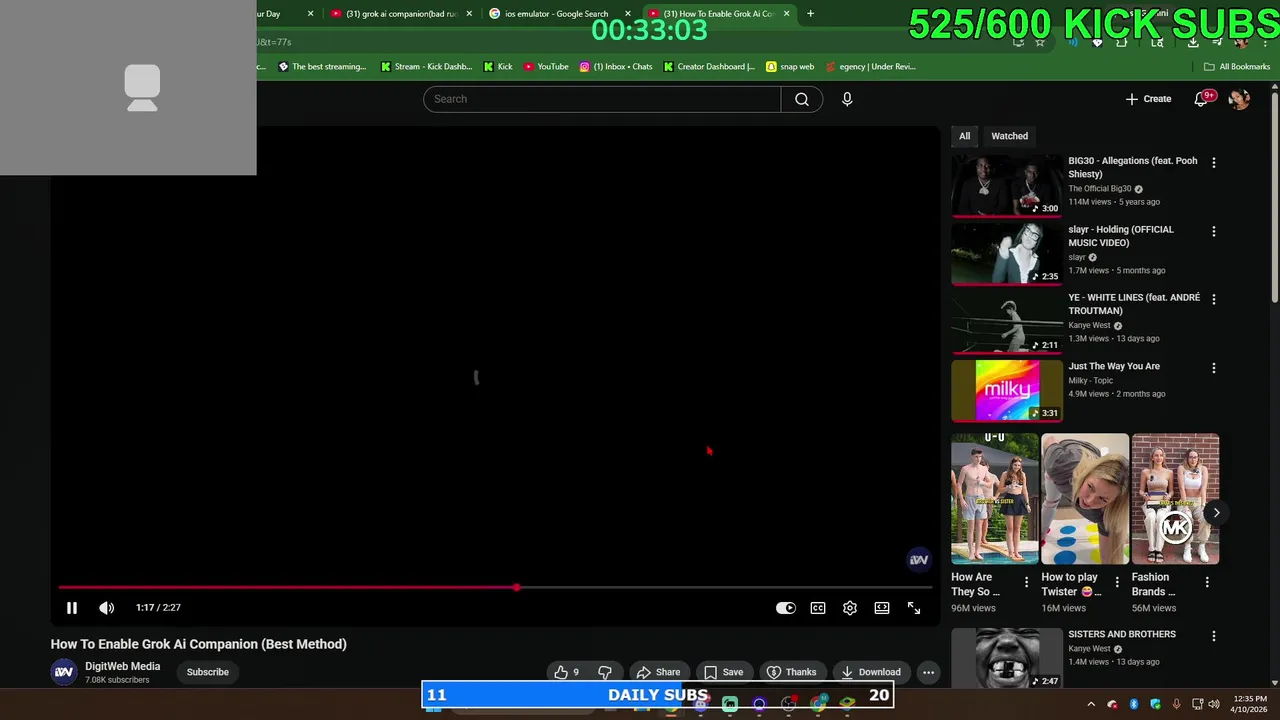Viewport: 1280px width, 720px height.
Task: Open the YE - WHITE LINES title link
Action: click(1134, 304)
